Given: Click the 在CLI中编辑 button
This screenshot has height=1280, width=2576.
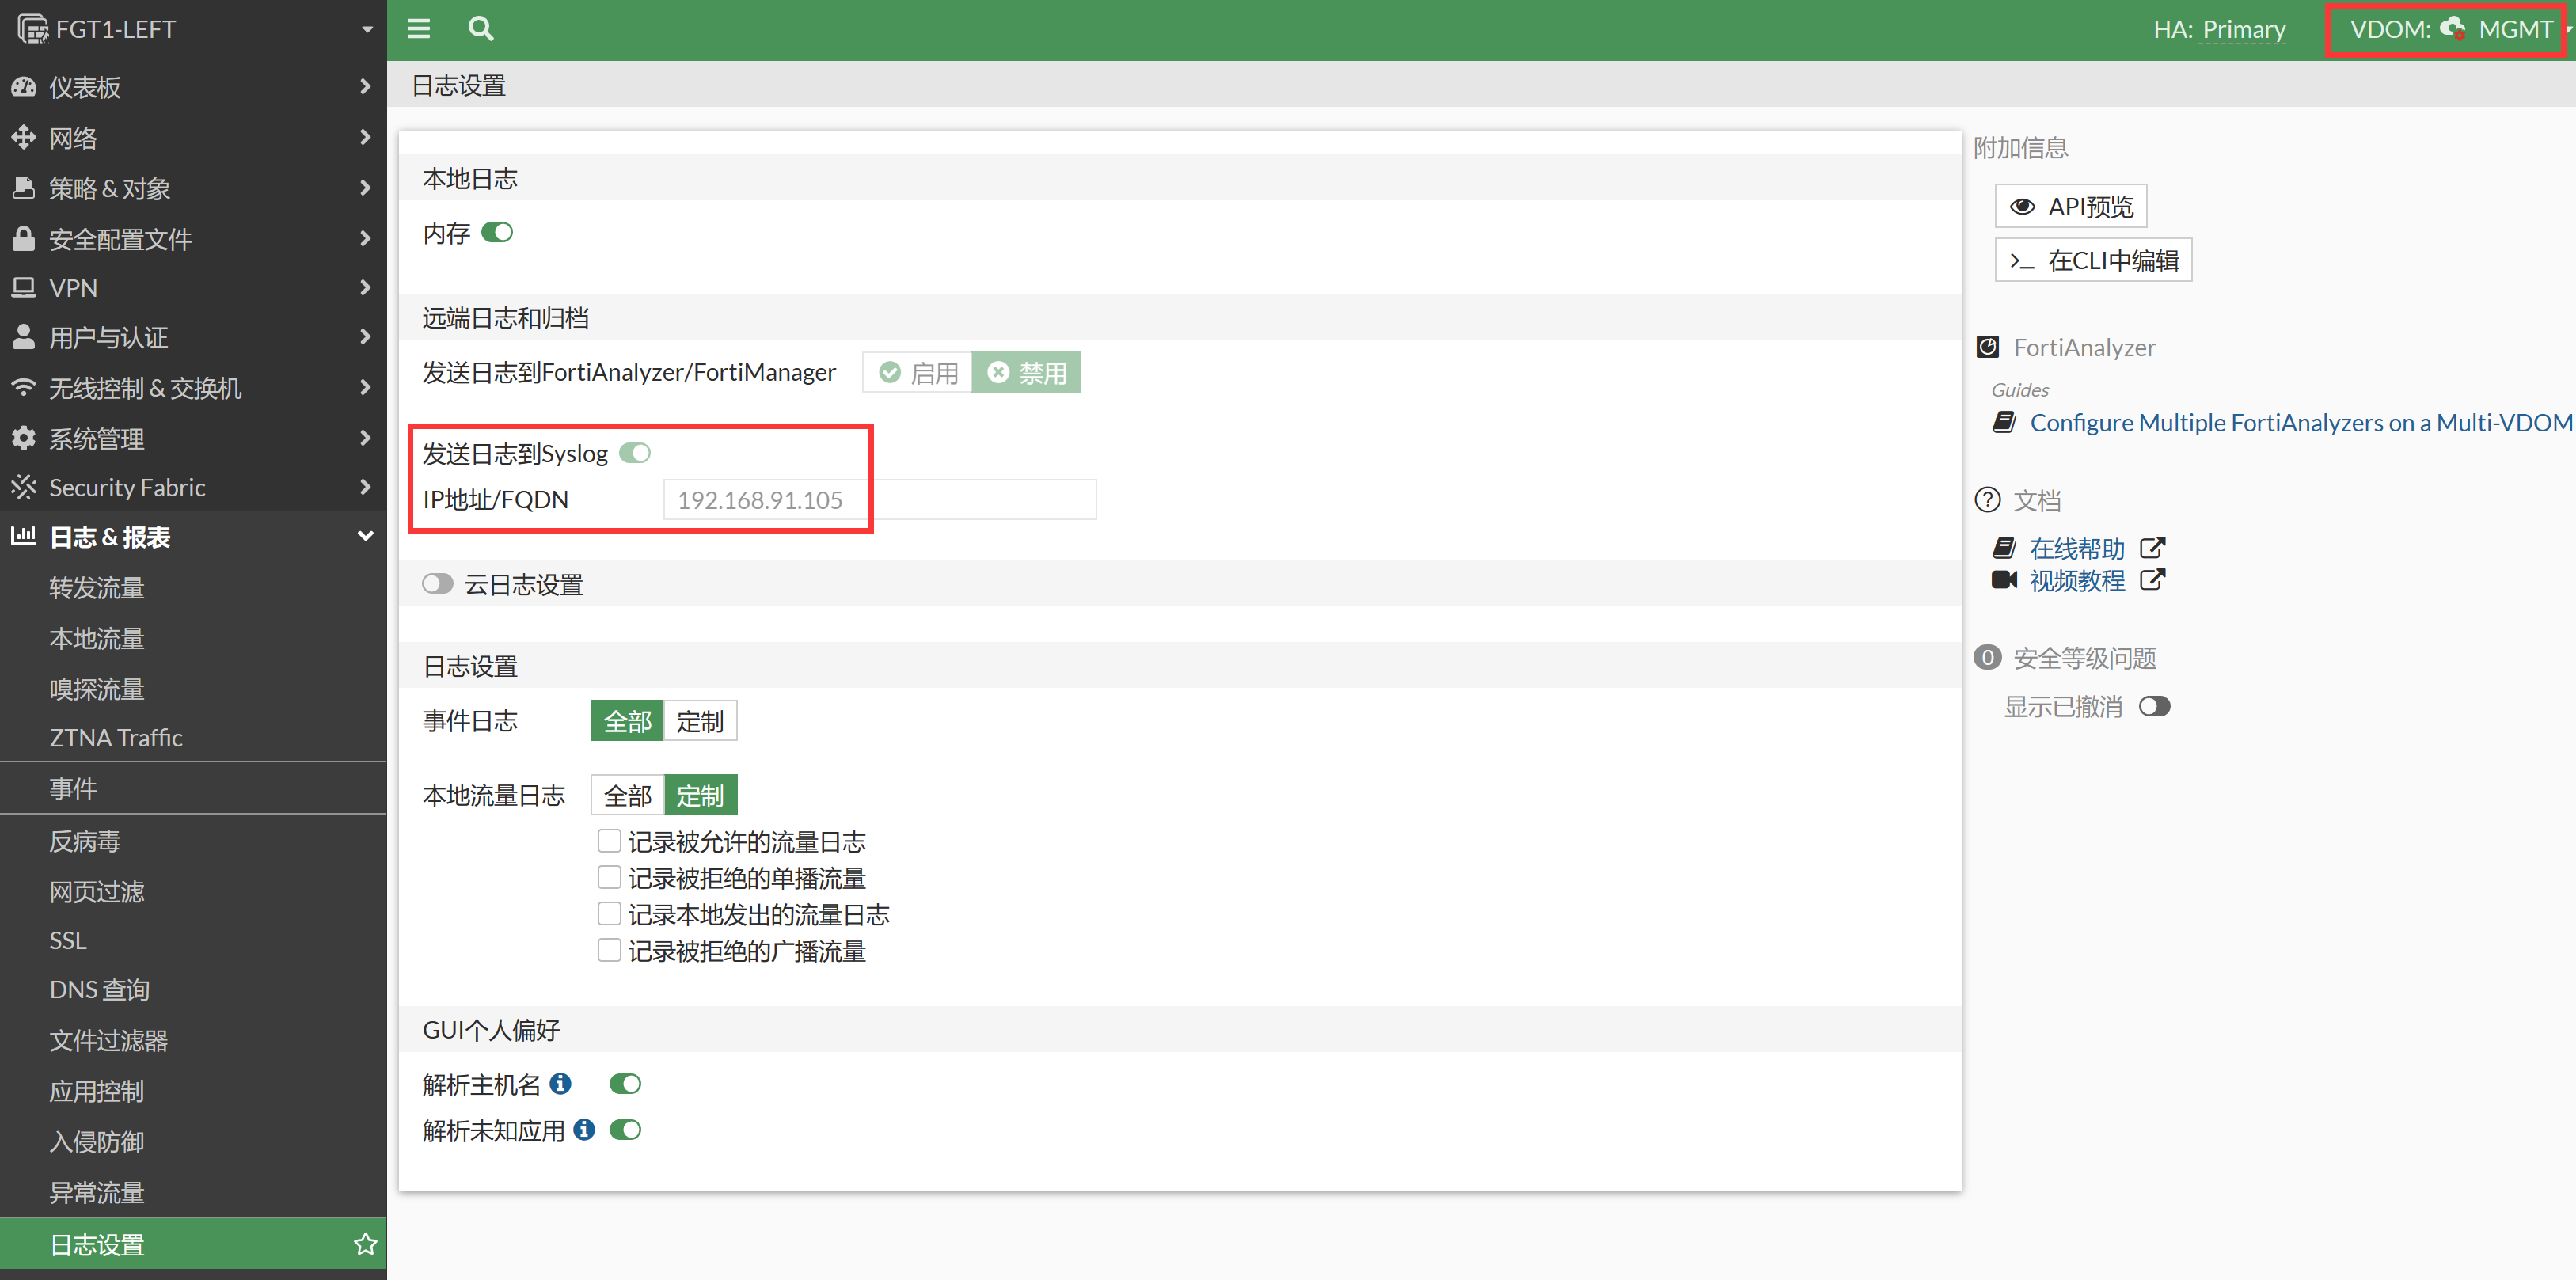Looking at the screenshot, I should pyautogui.click(x=2093, y=260).
